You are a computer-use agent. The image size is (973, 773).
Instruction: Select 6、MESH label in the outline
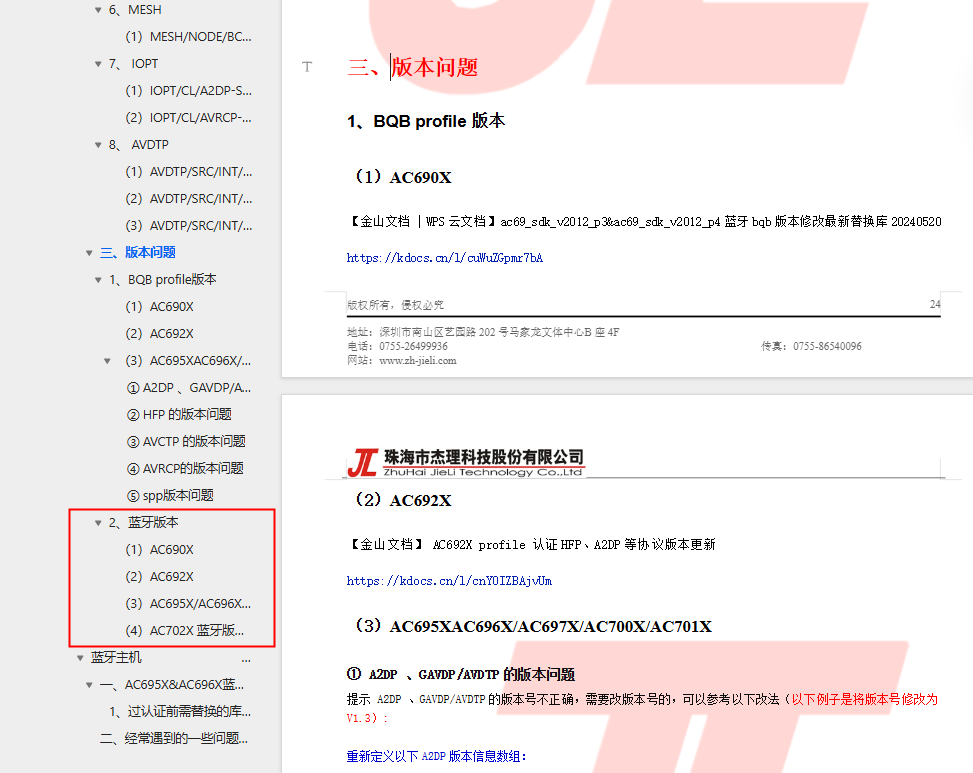point(135,10)
